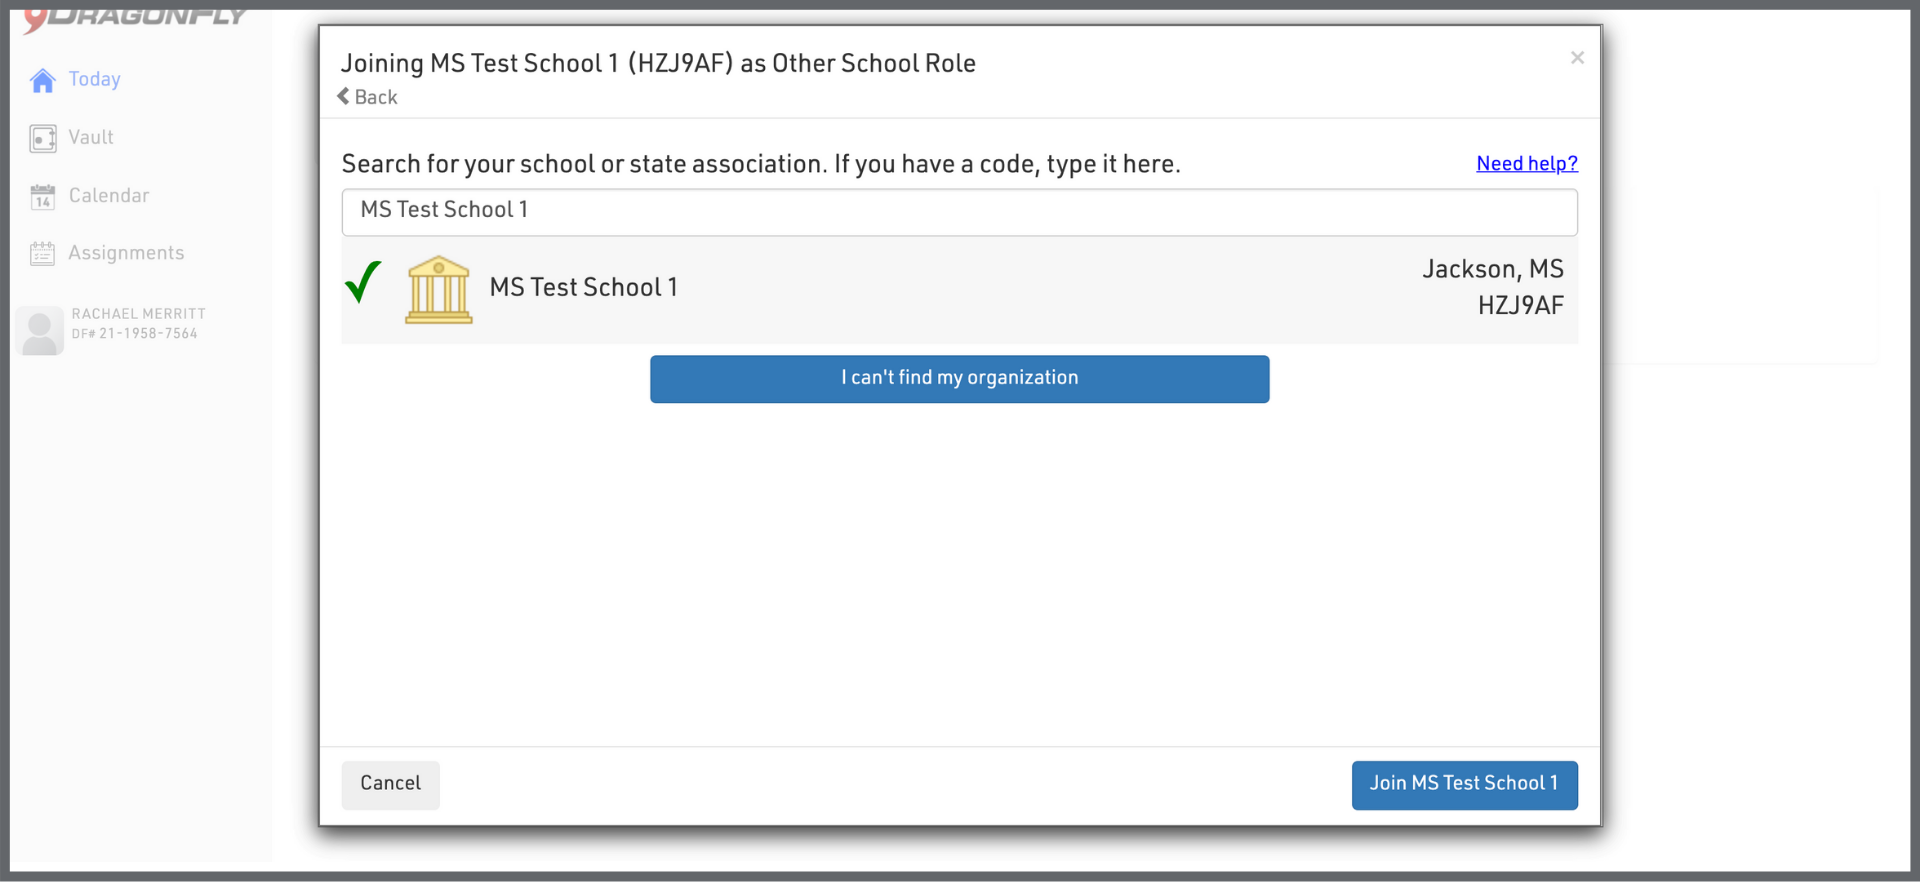Click the Cancel button

(x=390, y=784)
